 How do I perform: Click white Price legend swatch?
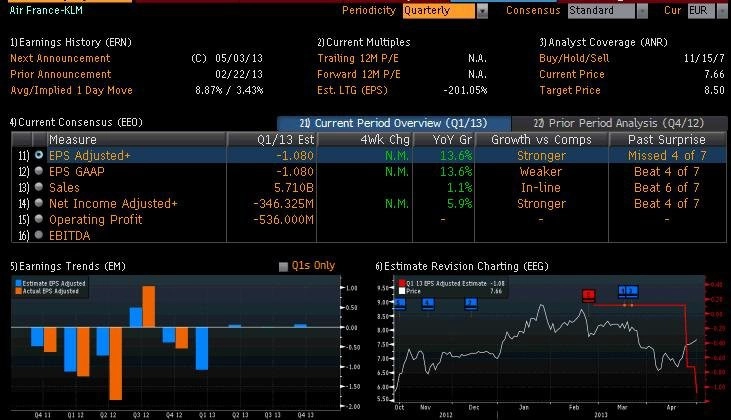tap(402, 291)
